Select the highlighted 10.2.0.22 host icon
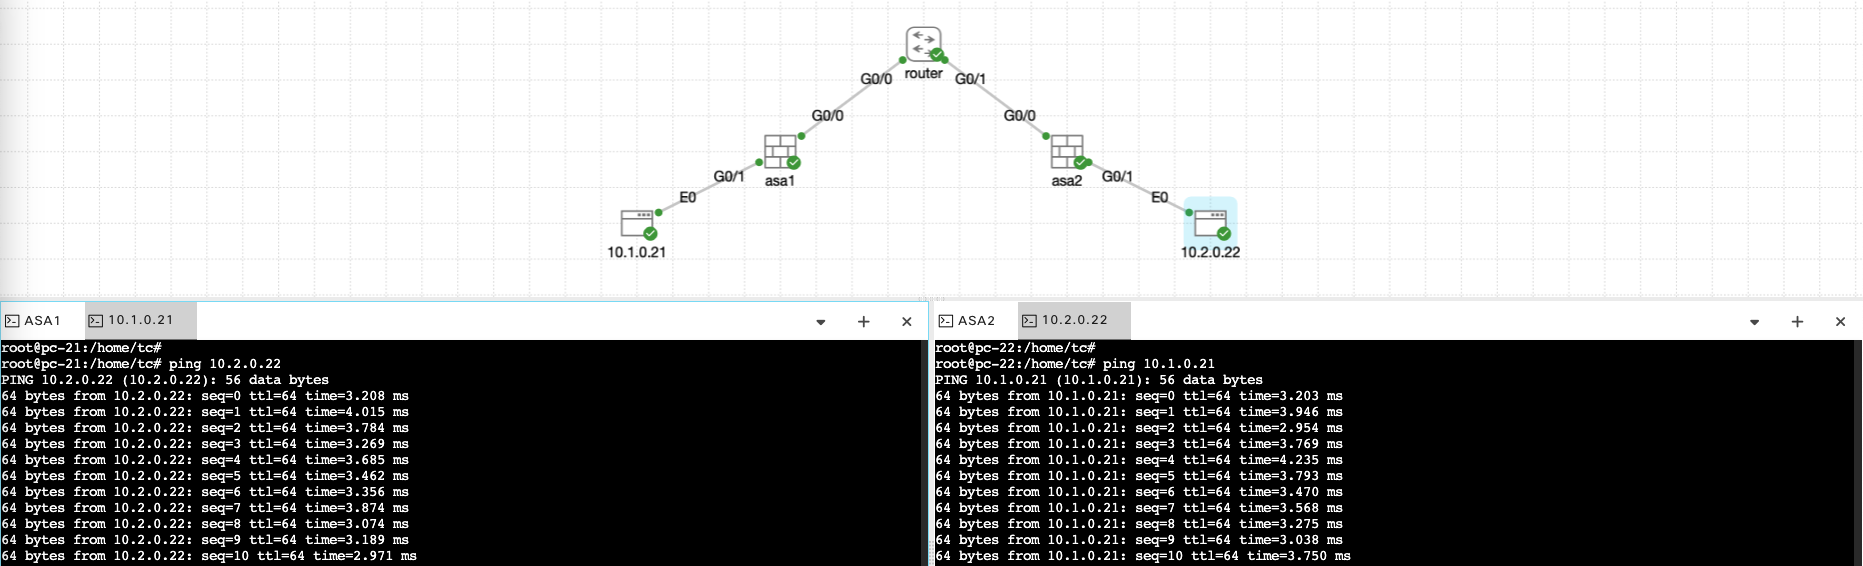This screenshot has width=1863, height=566. pyautogui.click(x=1210, y=223)
